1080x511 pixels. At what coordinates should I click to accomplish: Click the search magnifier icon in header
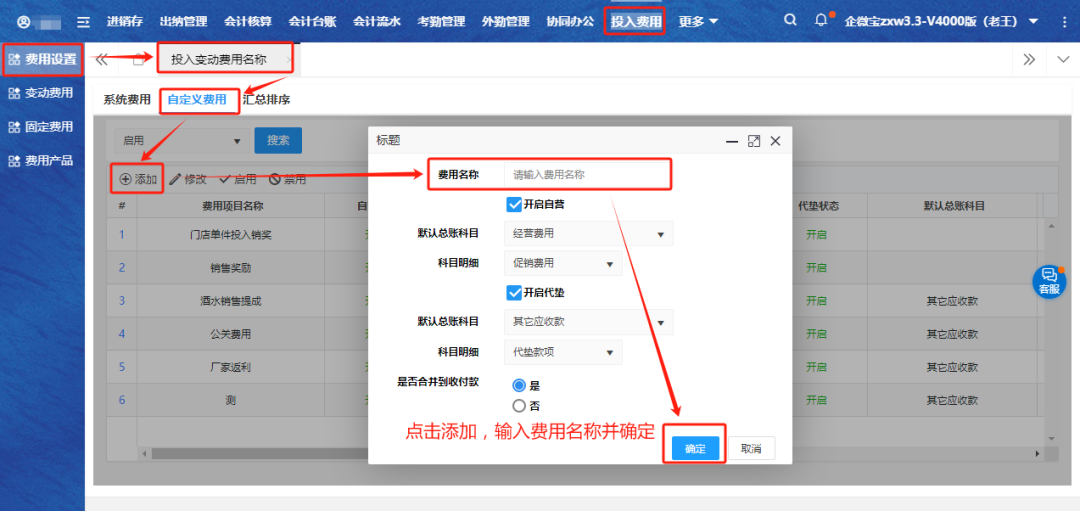pyautogui.click(x=790, y=21)
